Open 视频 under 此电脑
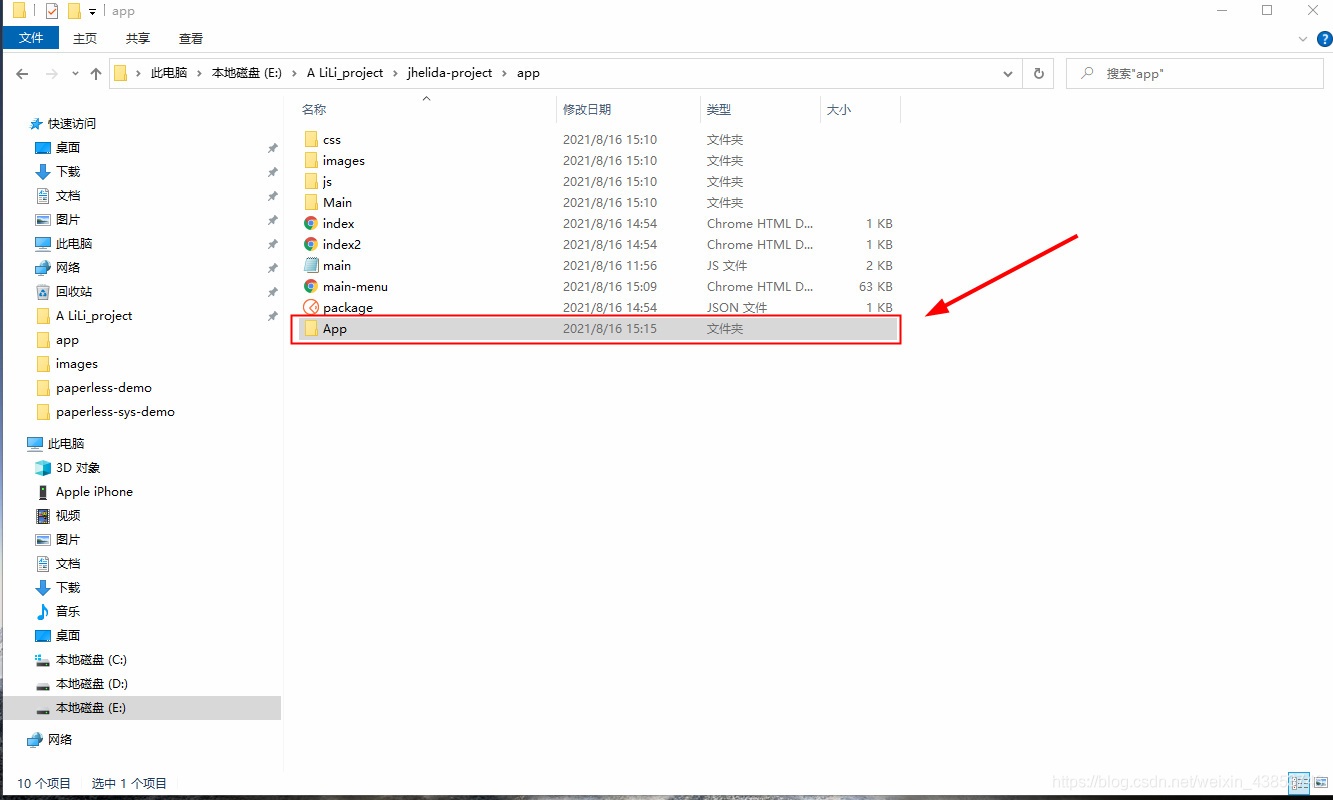The width and height of the screenshot is (1333, 800). pyautogui.click(x=68, y=515)
